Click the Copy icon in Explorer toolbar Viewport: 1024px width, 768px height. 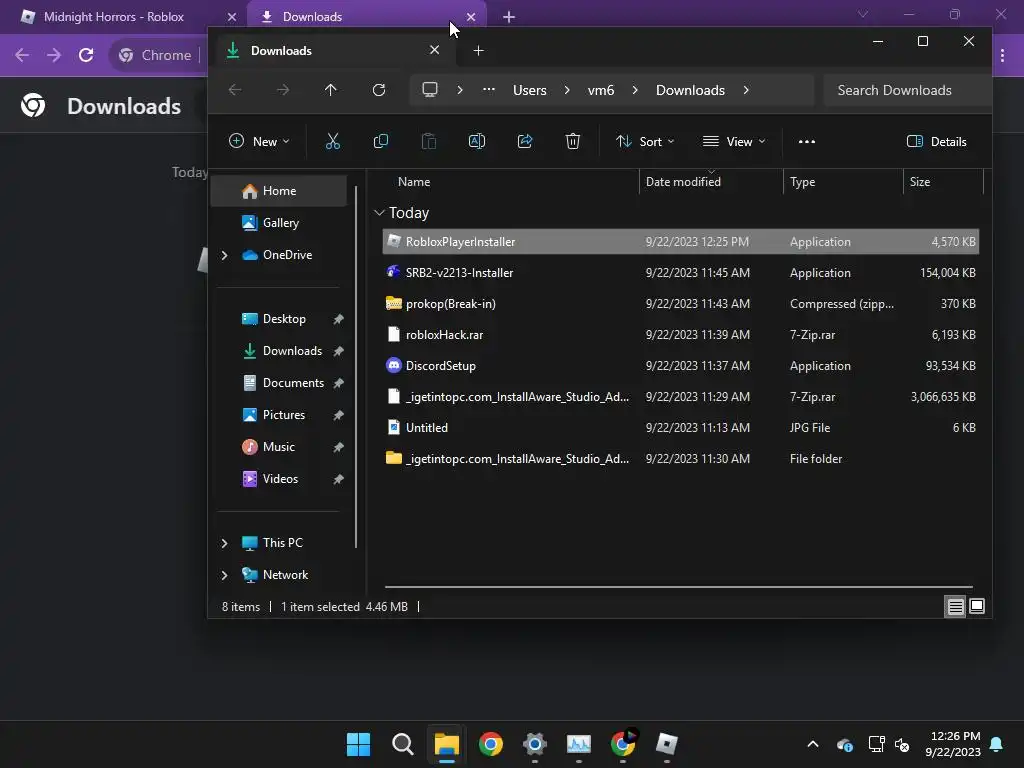point(381,141)
